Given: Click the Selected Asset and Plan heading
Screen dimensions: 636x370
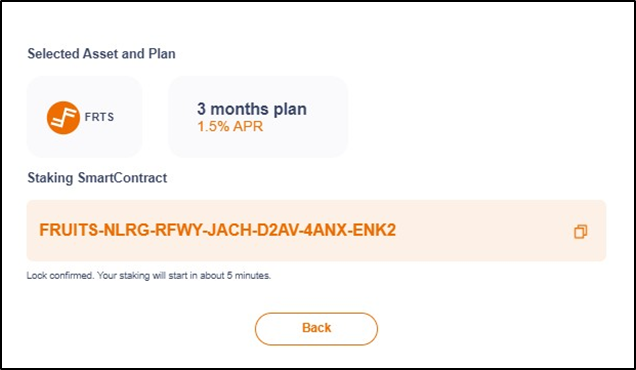Looking at the screenshot, I should click(x=101, y=54).
